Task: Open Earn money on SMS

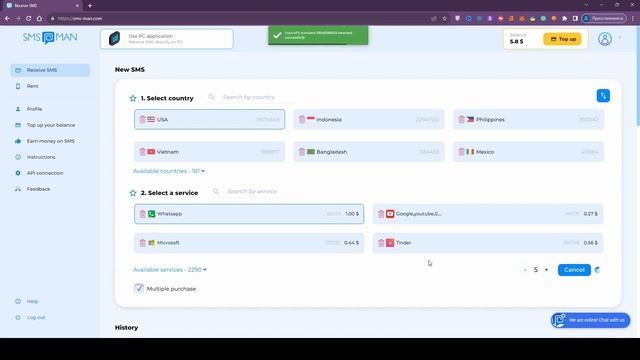Action: point(50,141)
